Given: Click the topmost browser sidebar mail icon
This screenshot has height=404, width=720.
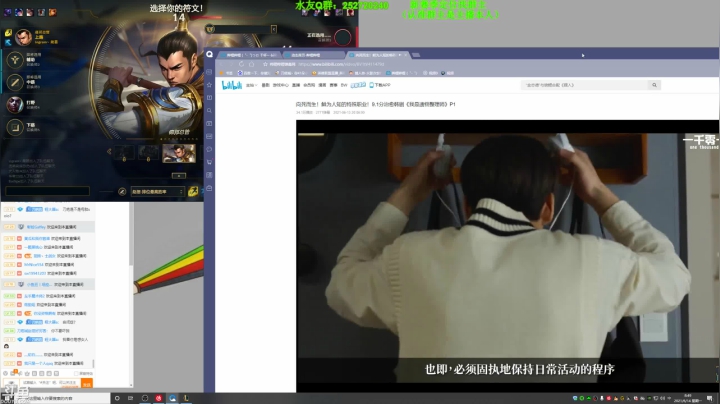Looking at the screenshot, I should tap(209, 72).
